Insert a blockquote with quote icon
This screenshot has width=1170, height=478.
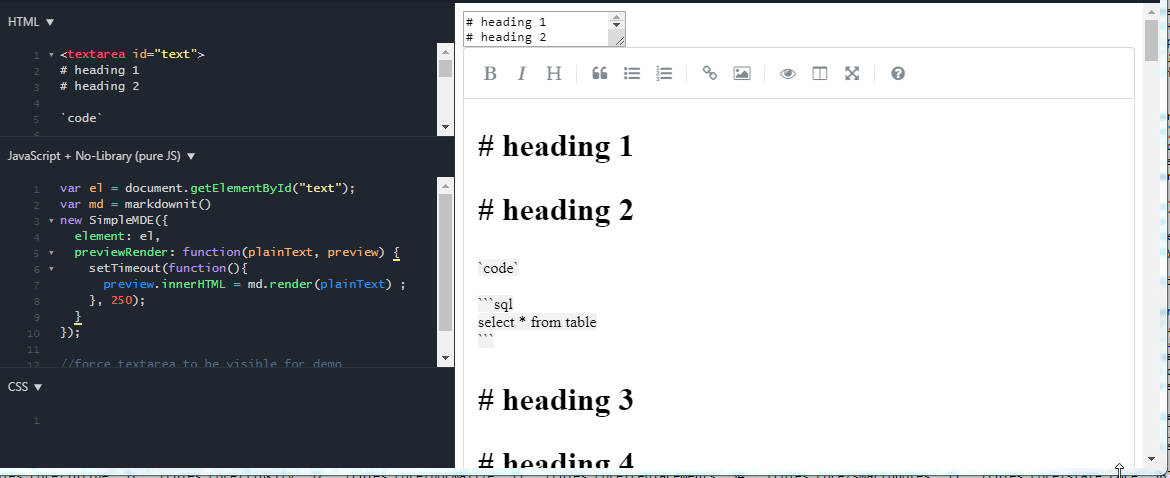coord(599,73)
